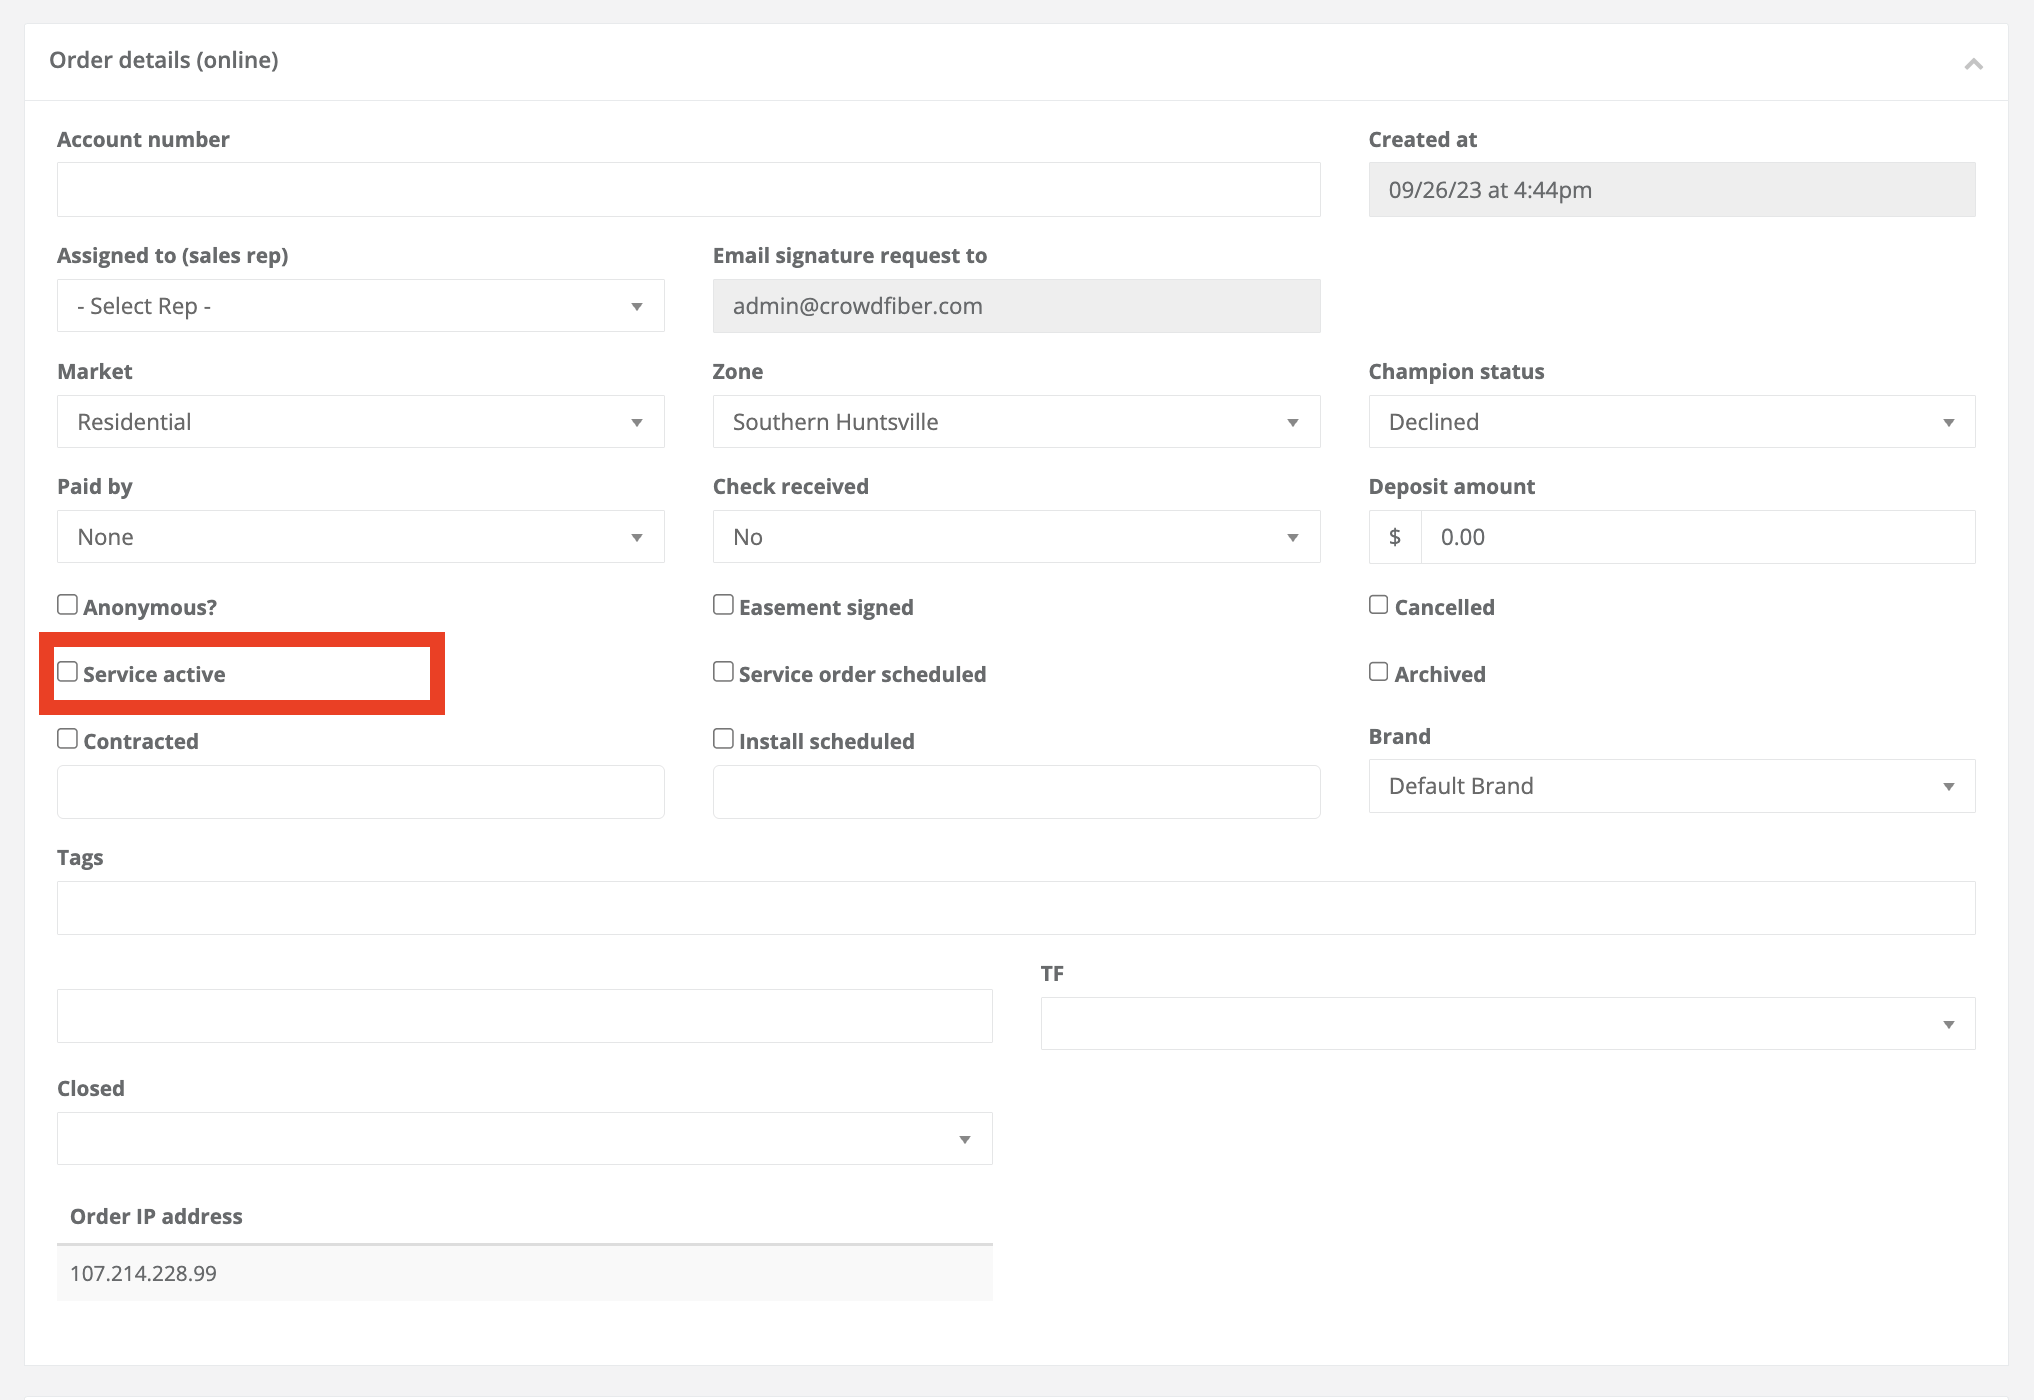Check the Service active checkbox
This screenshot has width=2034, height=1400.
[68, 672]
